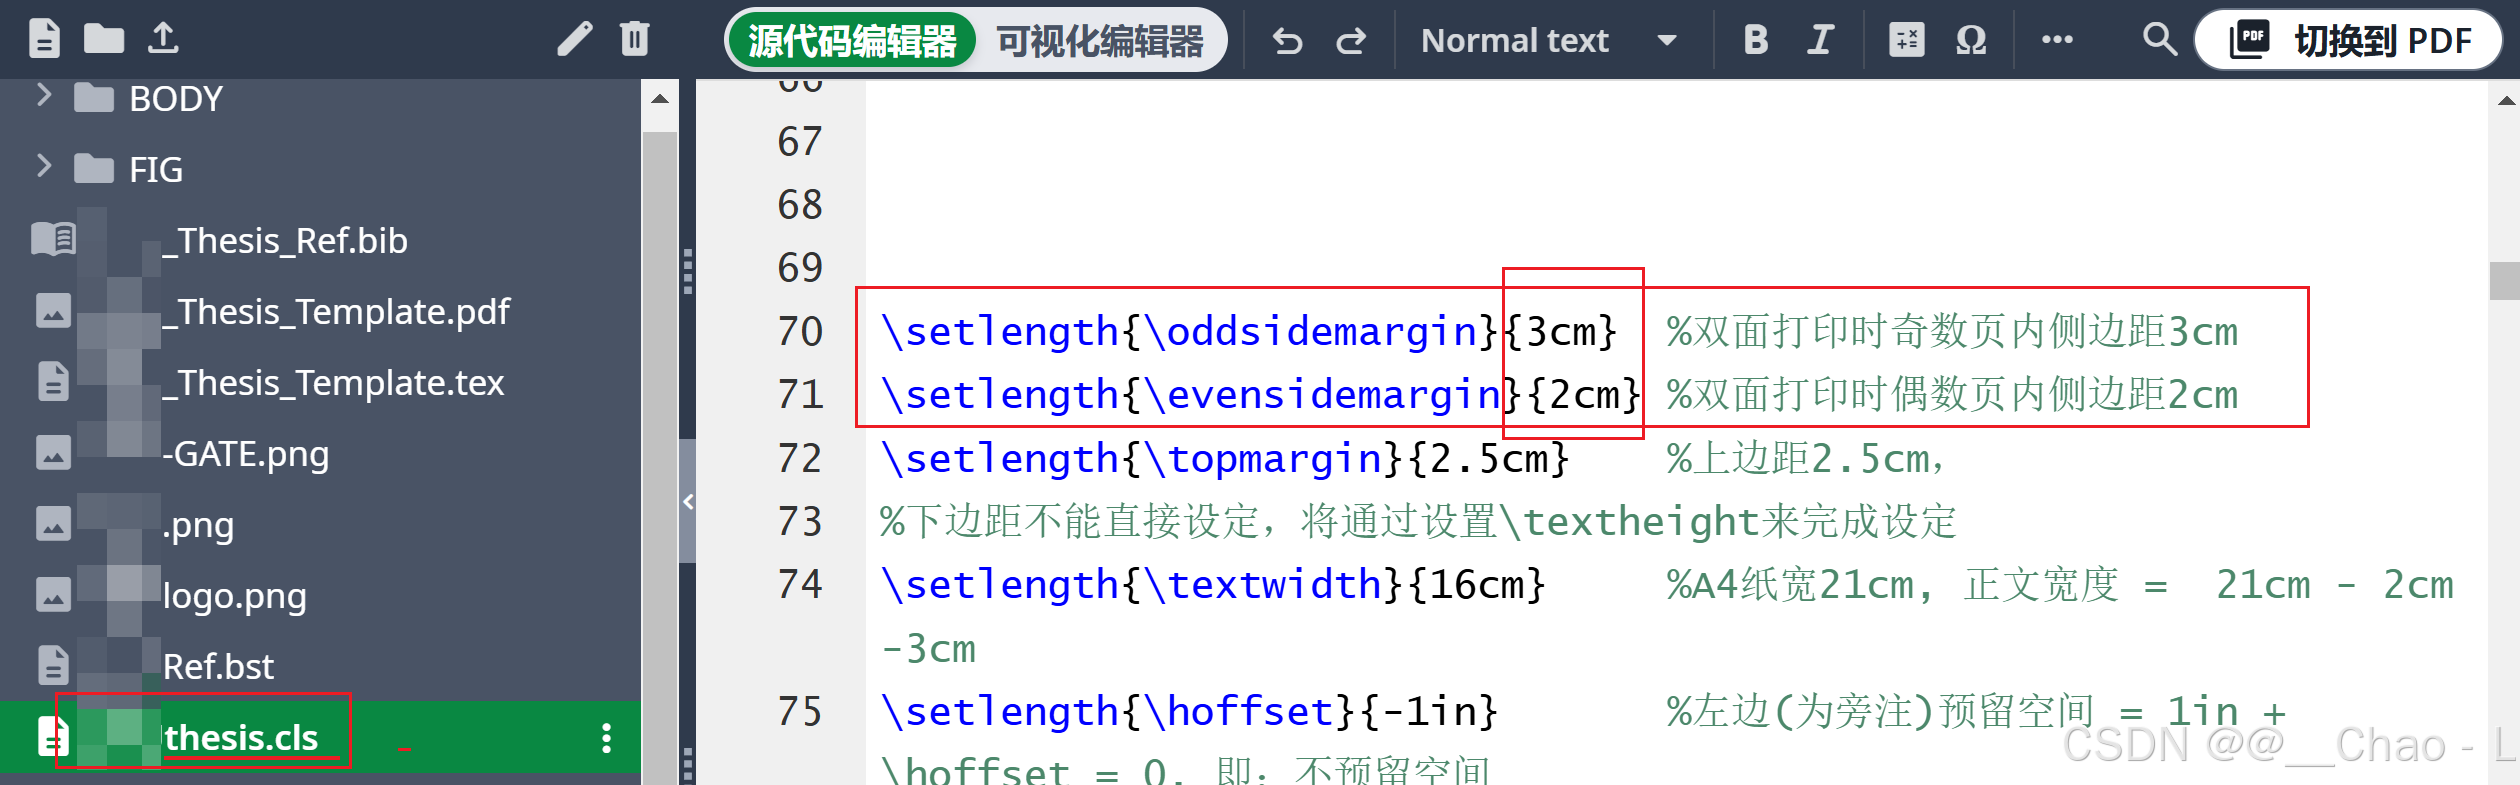The image size is (2520, 785).
Task: Click the \textheight comment on line 73
Action: pos(1417,521)
